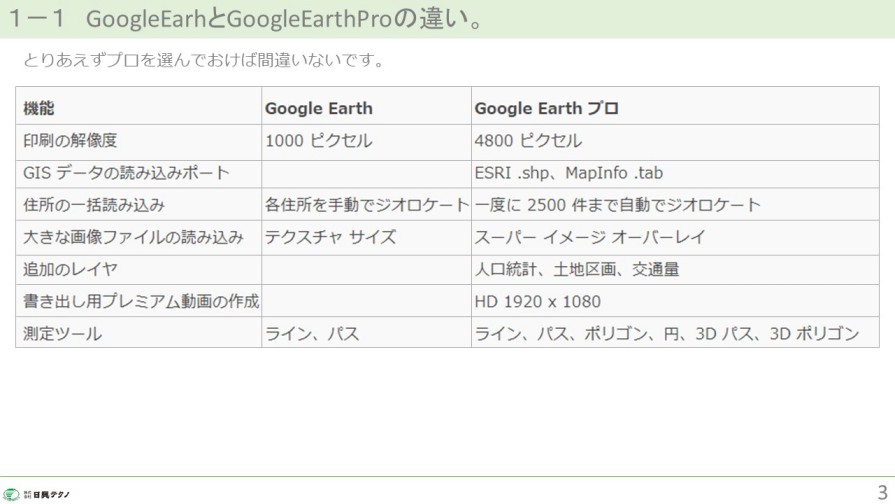Click the 1000 ピクセル cell

click(x=318, y=141)
